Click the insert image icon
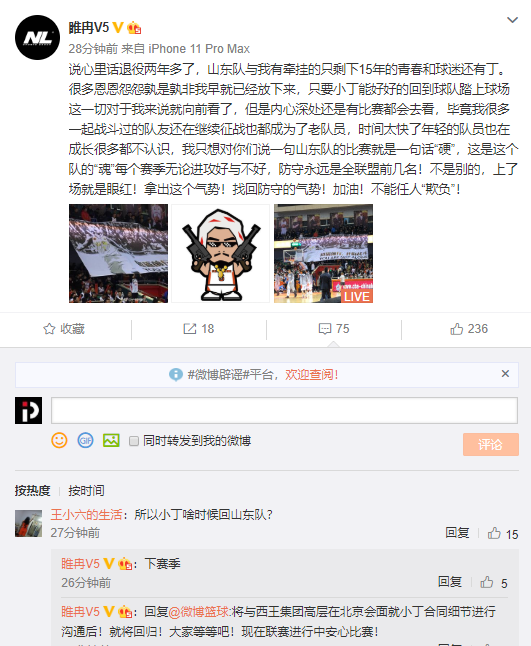 pyautogui.click(x=111, y=440)
